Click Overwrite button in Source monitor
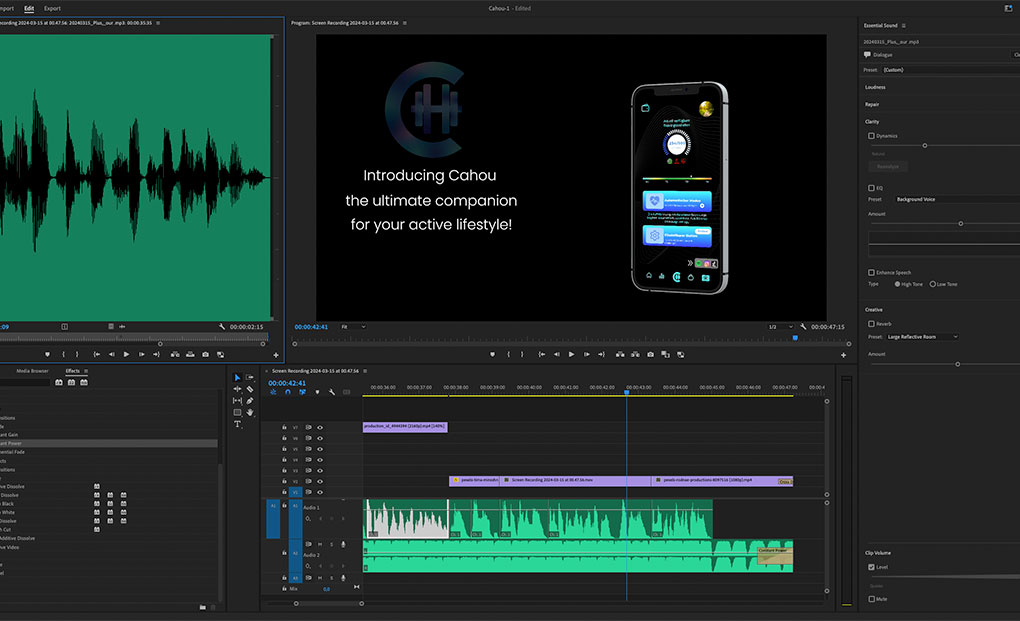The image size is (1020, 621). (x=190, y=354)
